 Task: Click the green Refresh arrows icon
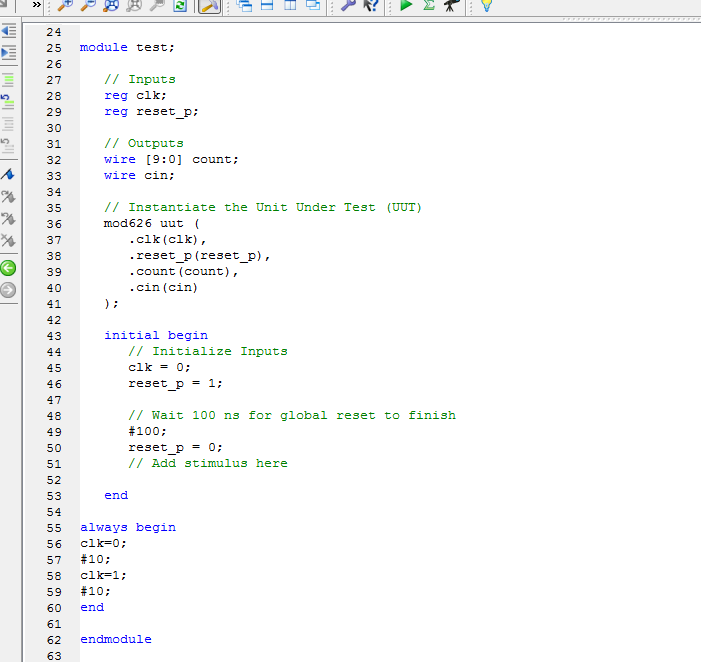[x=180, y=5]
